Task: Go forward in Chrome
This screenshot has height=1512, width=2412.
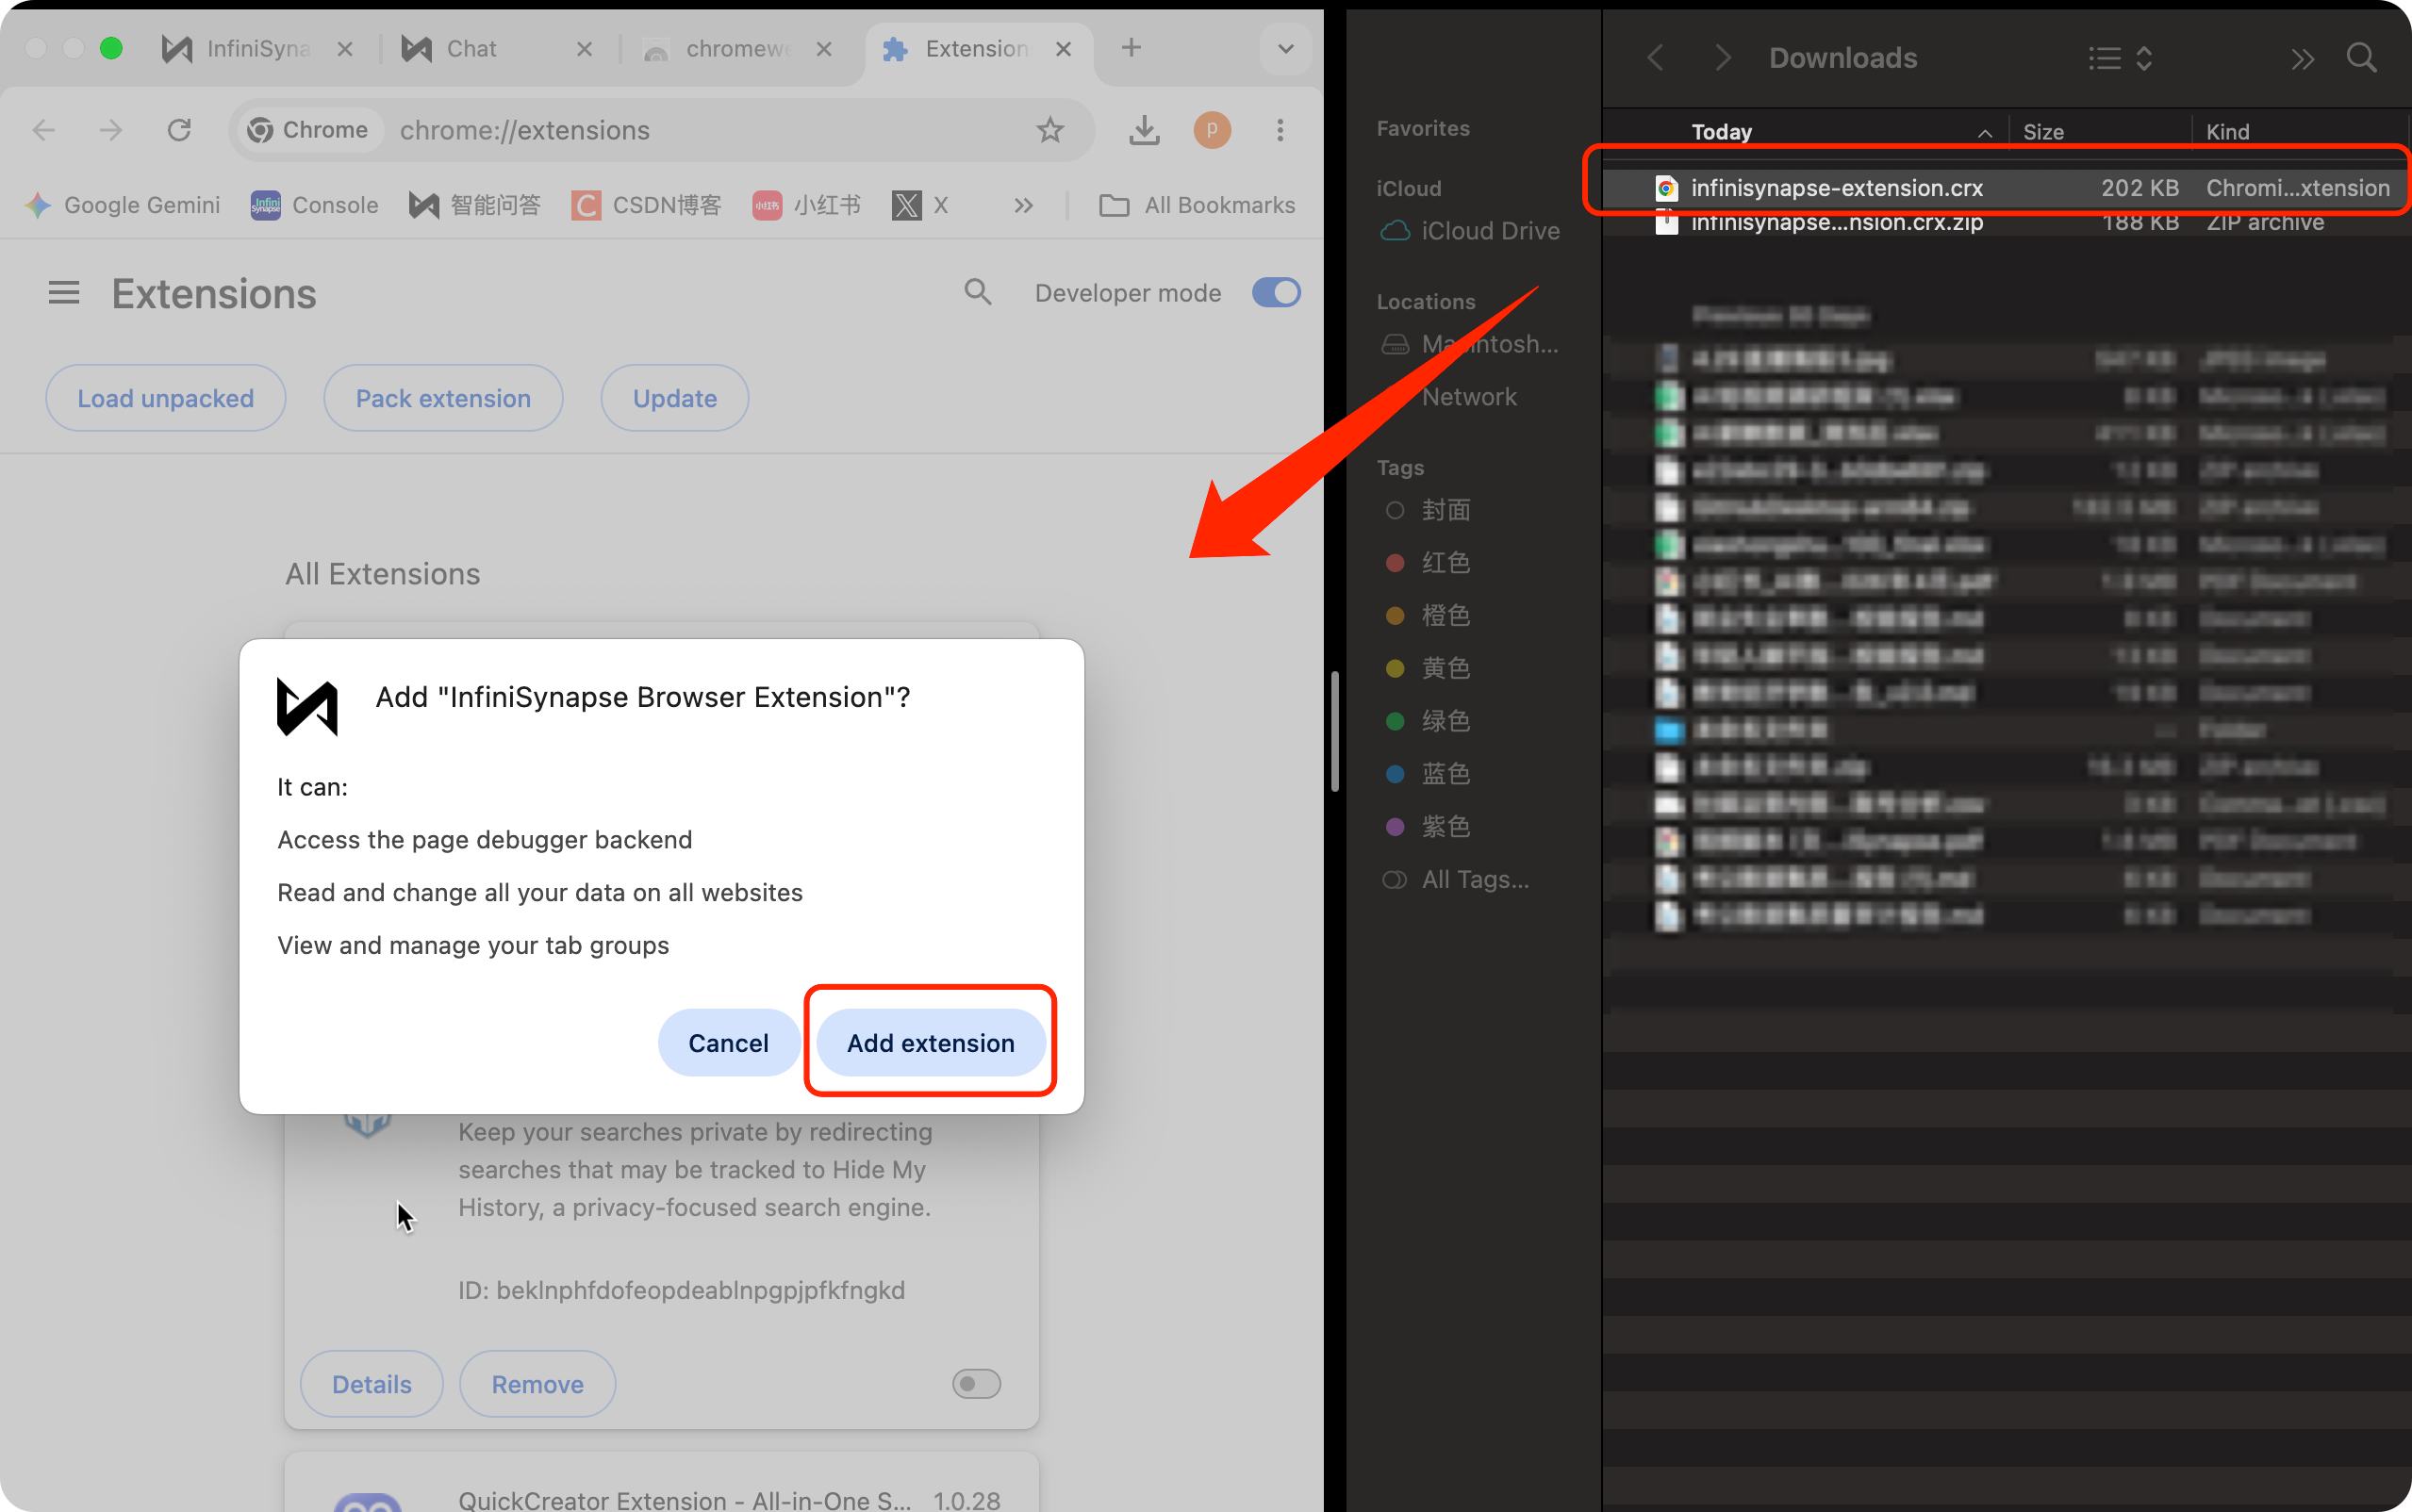Action: [111, 130]
